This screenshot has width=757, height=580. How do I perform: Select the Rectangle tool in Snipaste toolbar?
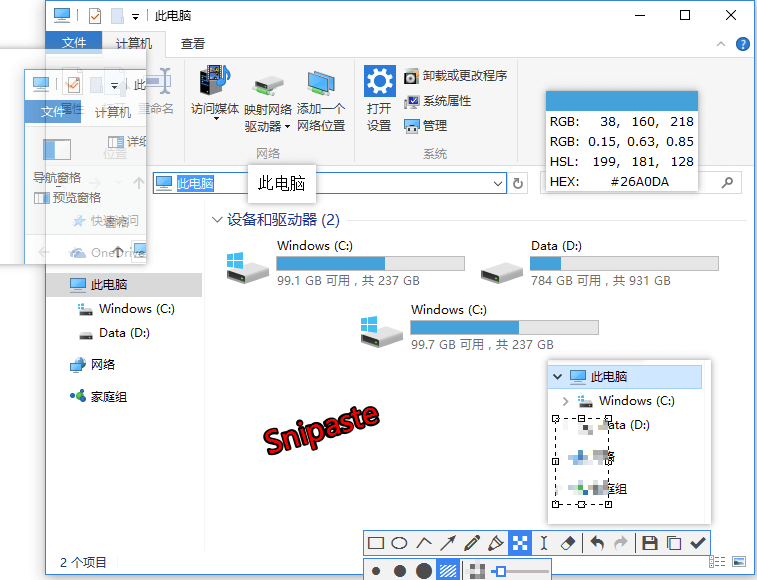point(376,543)
